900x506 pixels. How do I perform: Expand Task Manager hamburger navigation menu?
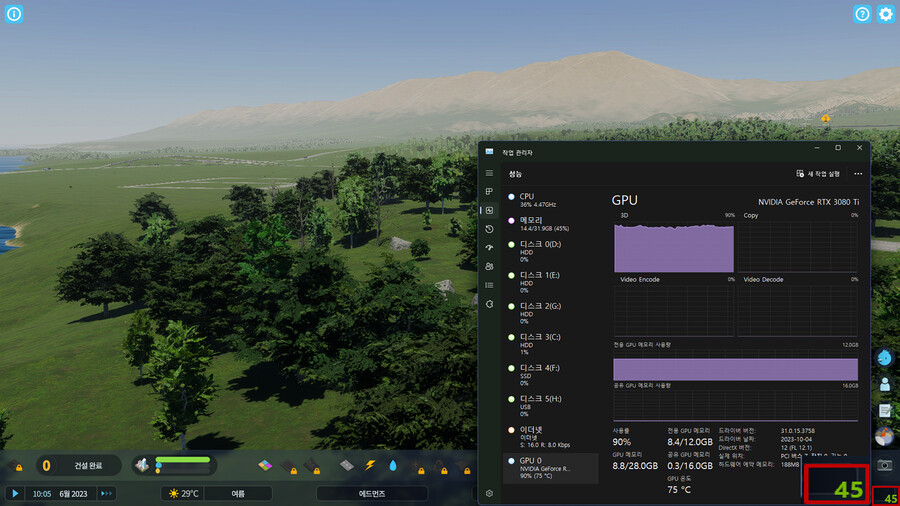click(x=489, y=173)
